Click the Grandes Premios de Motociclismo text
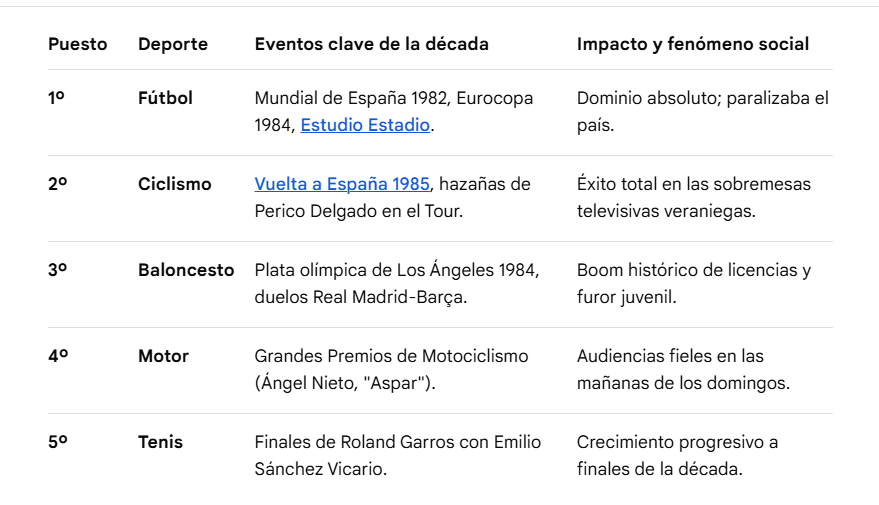 (391, 356)
